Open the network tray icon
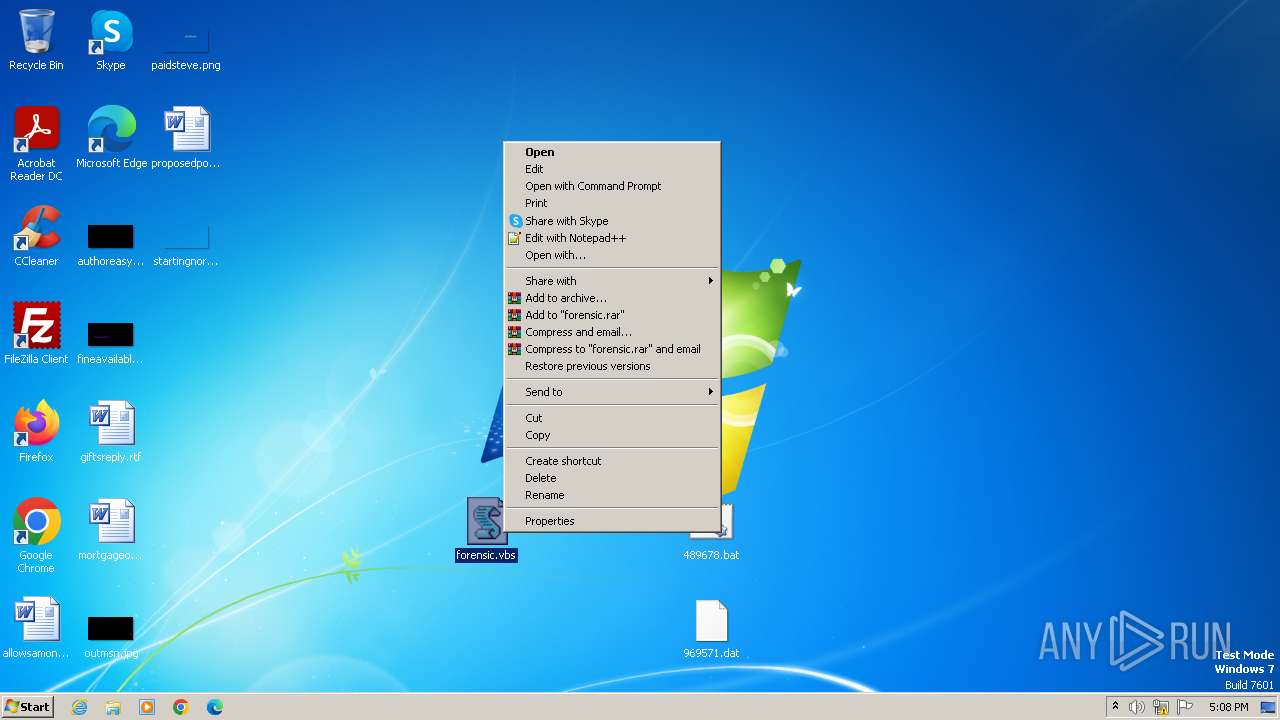The image size is (1280, 720). pyautogui.click(x=1161, y=707)
